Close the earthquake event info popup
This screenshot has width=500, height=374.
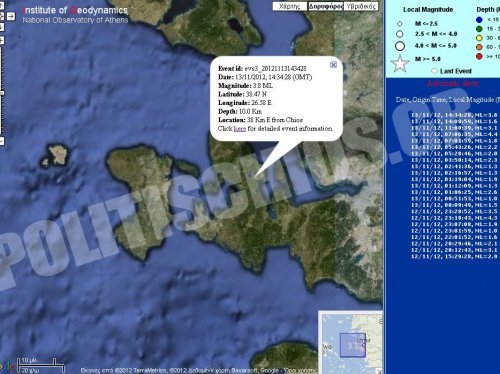[333, 65]
